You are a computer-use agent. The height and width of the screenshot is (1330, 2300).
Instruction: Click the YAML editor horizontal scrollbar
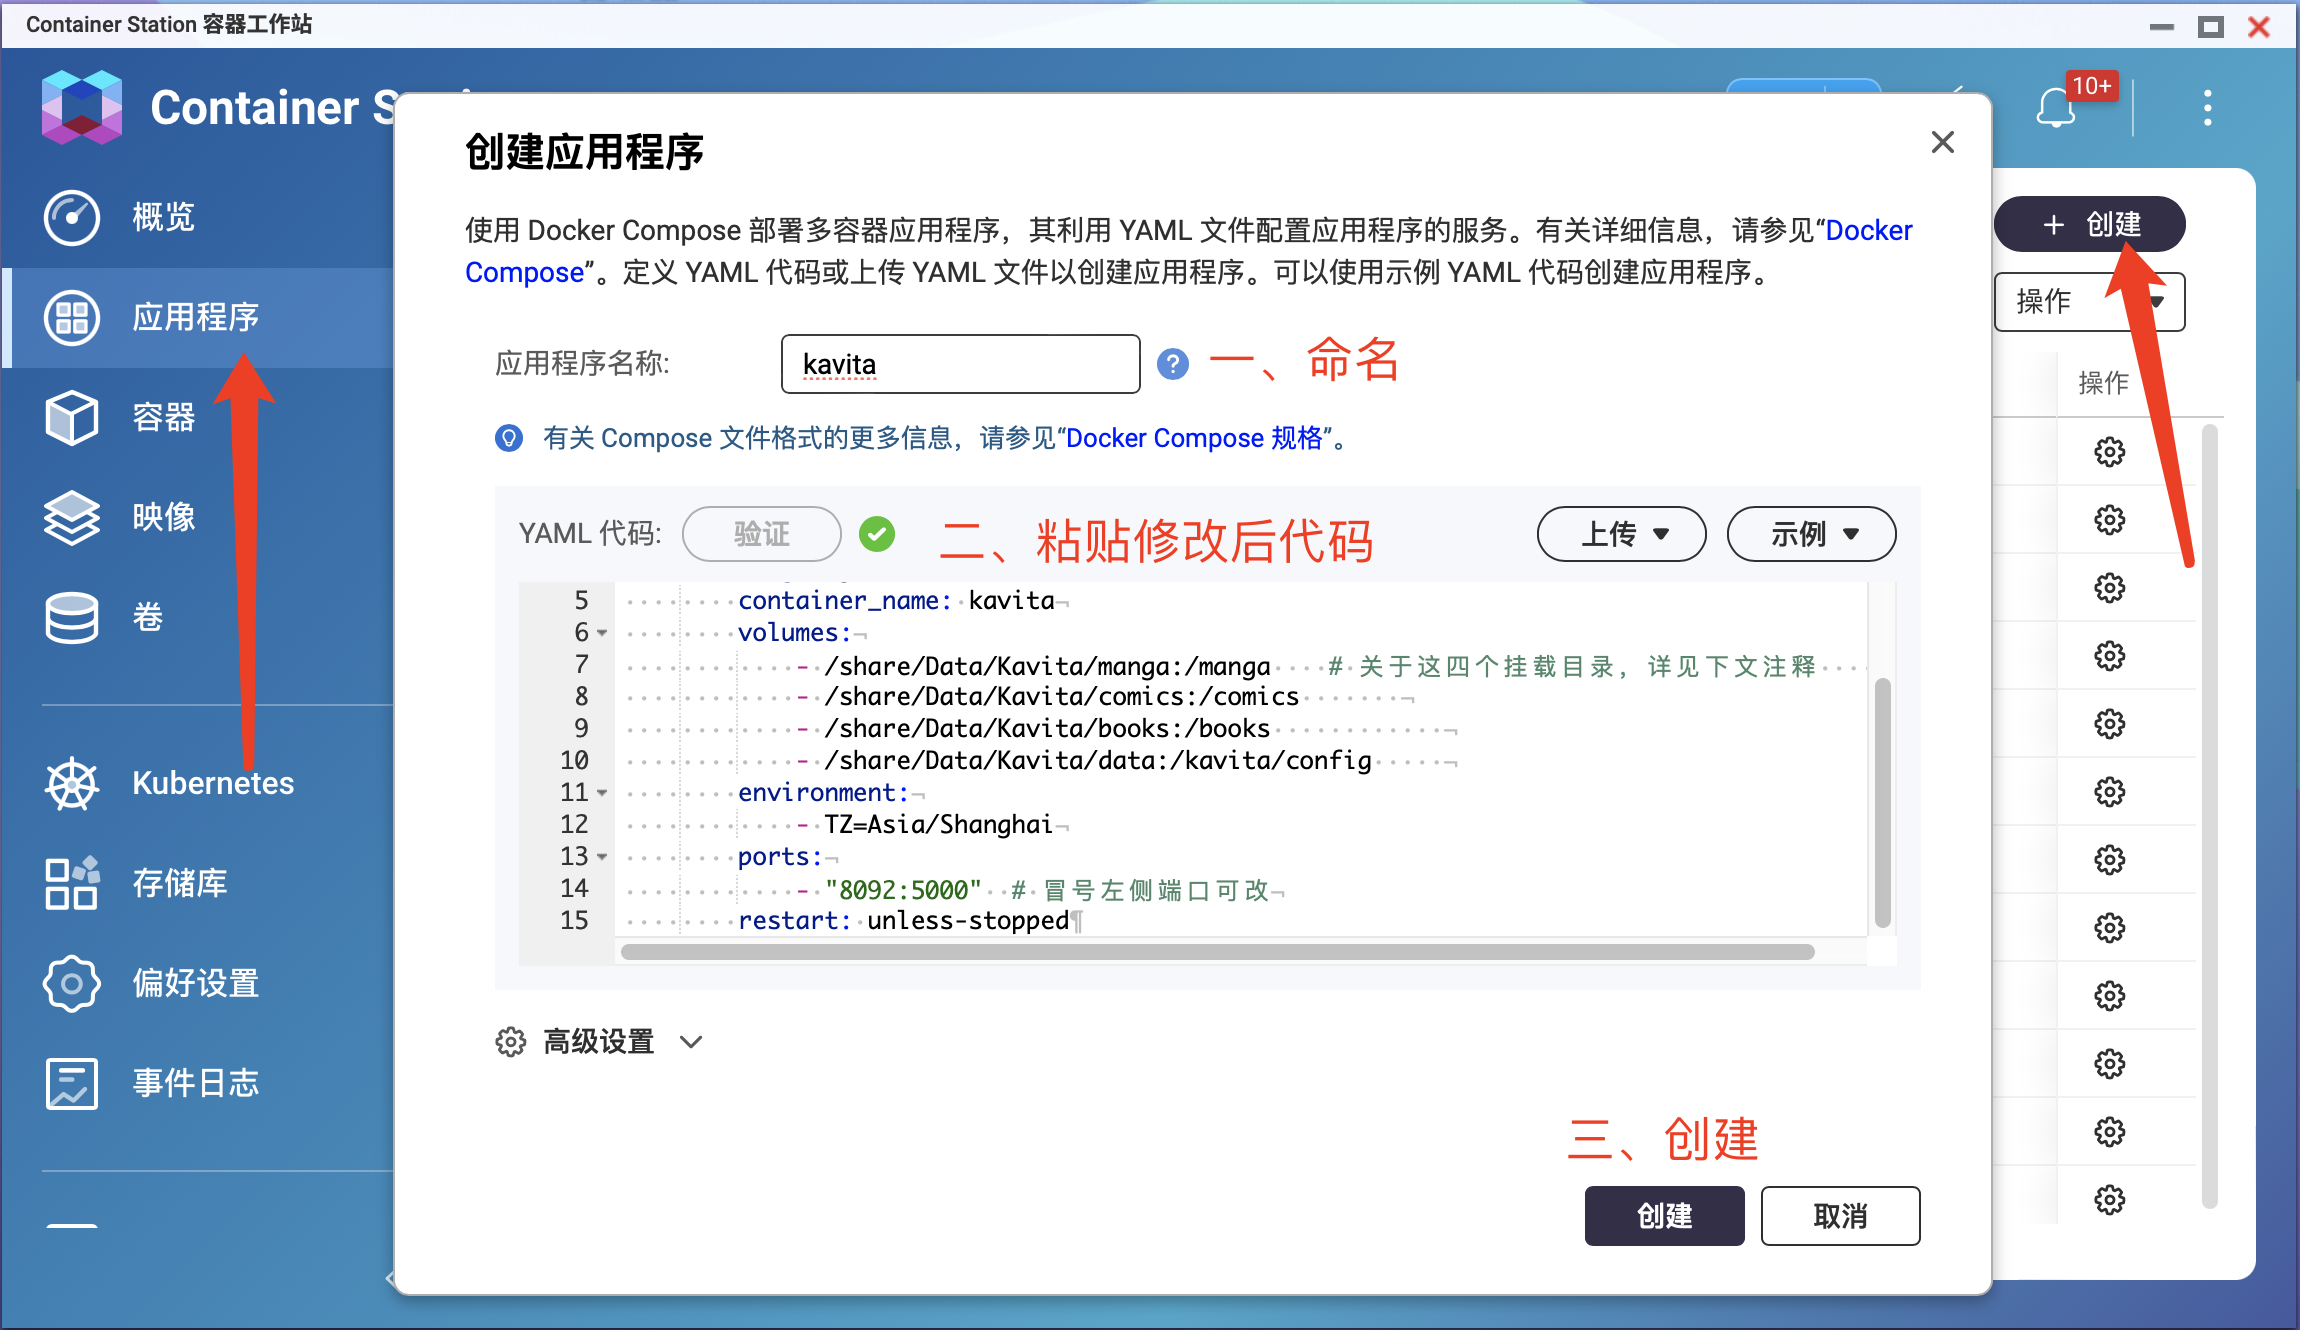click(x=1217, y=952)
